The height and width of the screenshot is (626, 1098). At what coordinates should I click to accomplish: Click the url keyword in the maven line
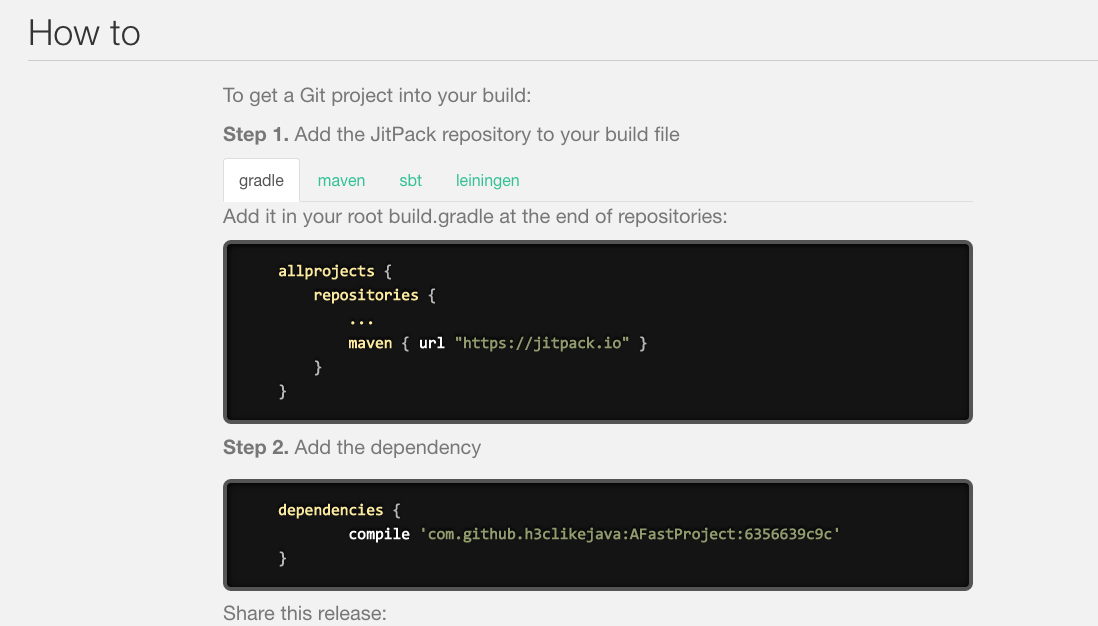pyautogui.click(x=431, y=343)
